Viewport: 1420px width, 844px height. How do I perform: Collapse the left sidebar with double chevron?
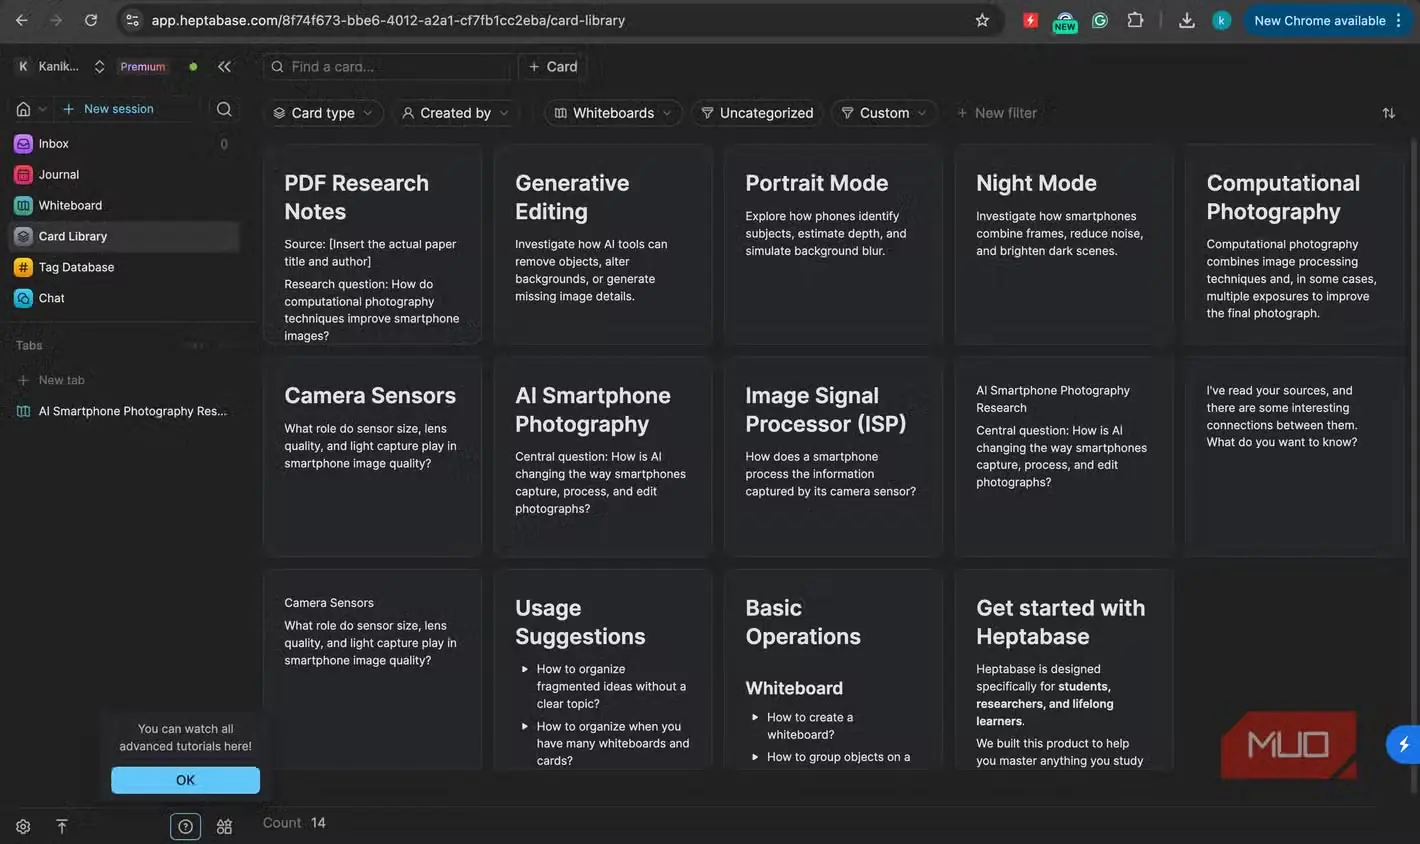coord(224,67)
